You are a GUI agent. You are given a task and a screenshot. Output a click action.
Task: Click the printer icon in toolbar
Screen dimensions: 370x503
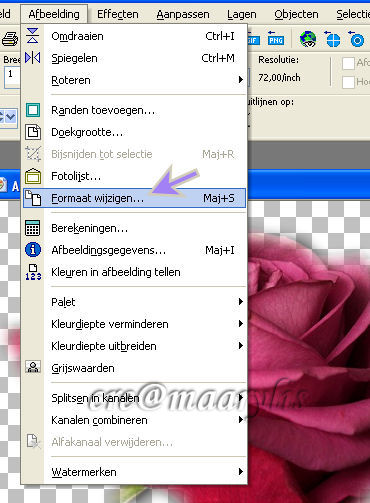click(x=10, y=39)
